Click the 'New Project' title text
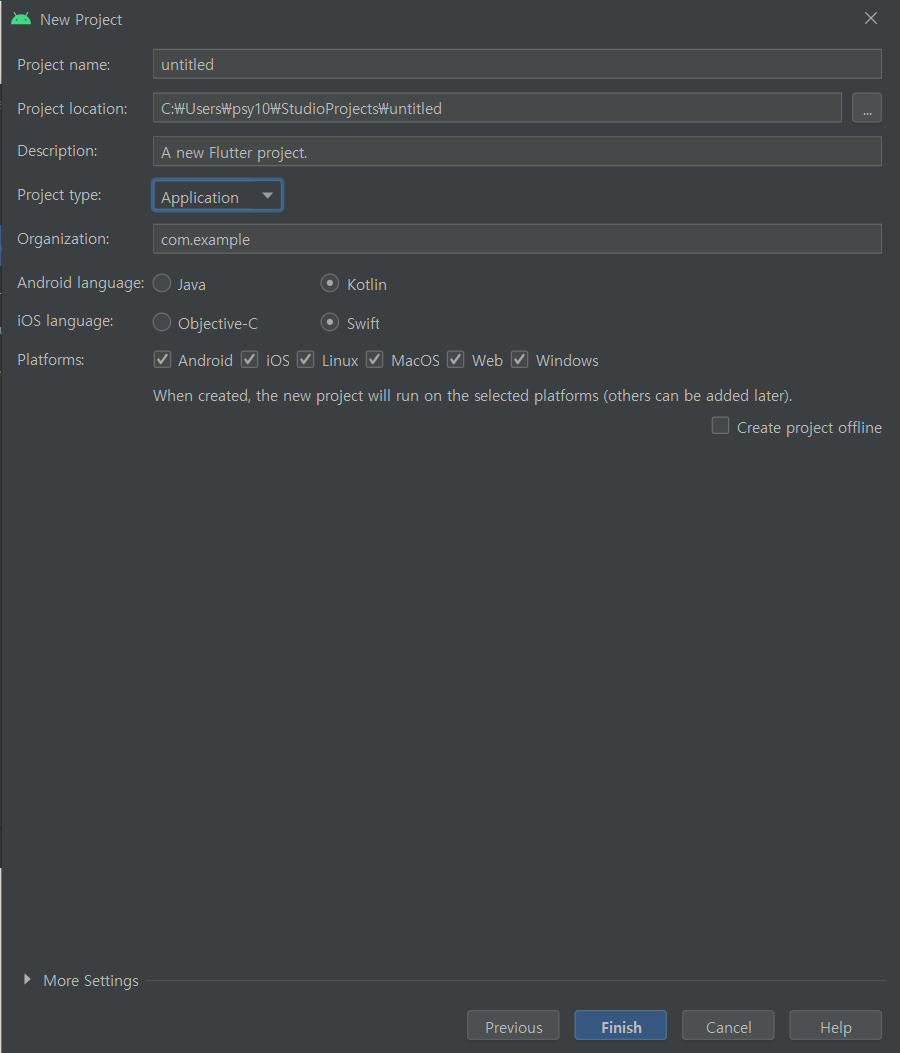Screen dimensions: 900x1053 click(81, 19)
